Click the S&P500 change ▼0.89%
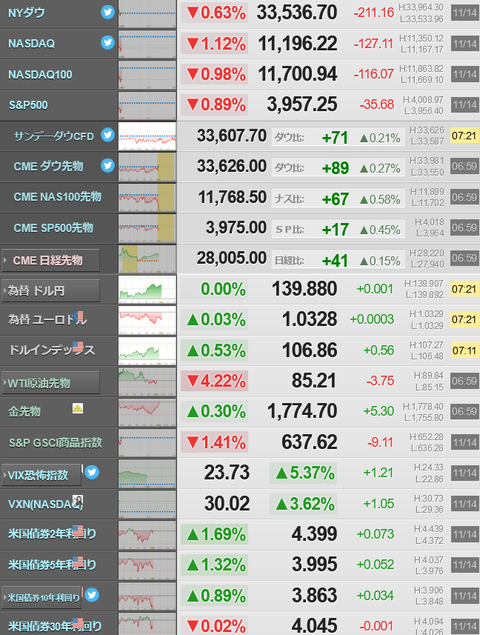The height and width of the screenshot is (635, 480). click(x=215, y=105)
